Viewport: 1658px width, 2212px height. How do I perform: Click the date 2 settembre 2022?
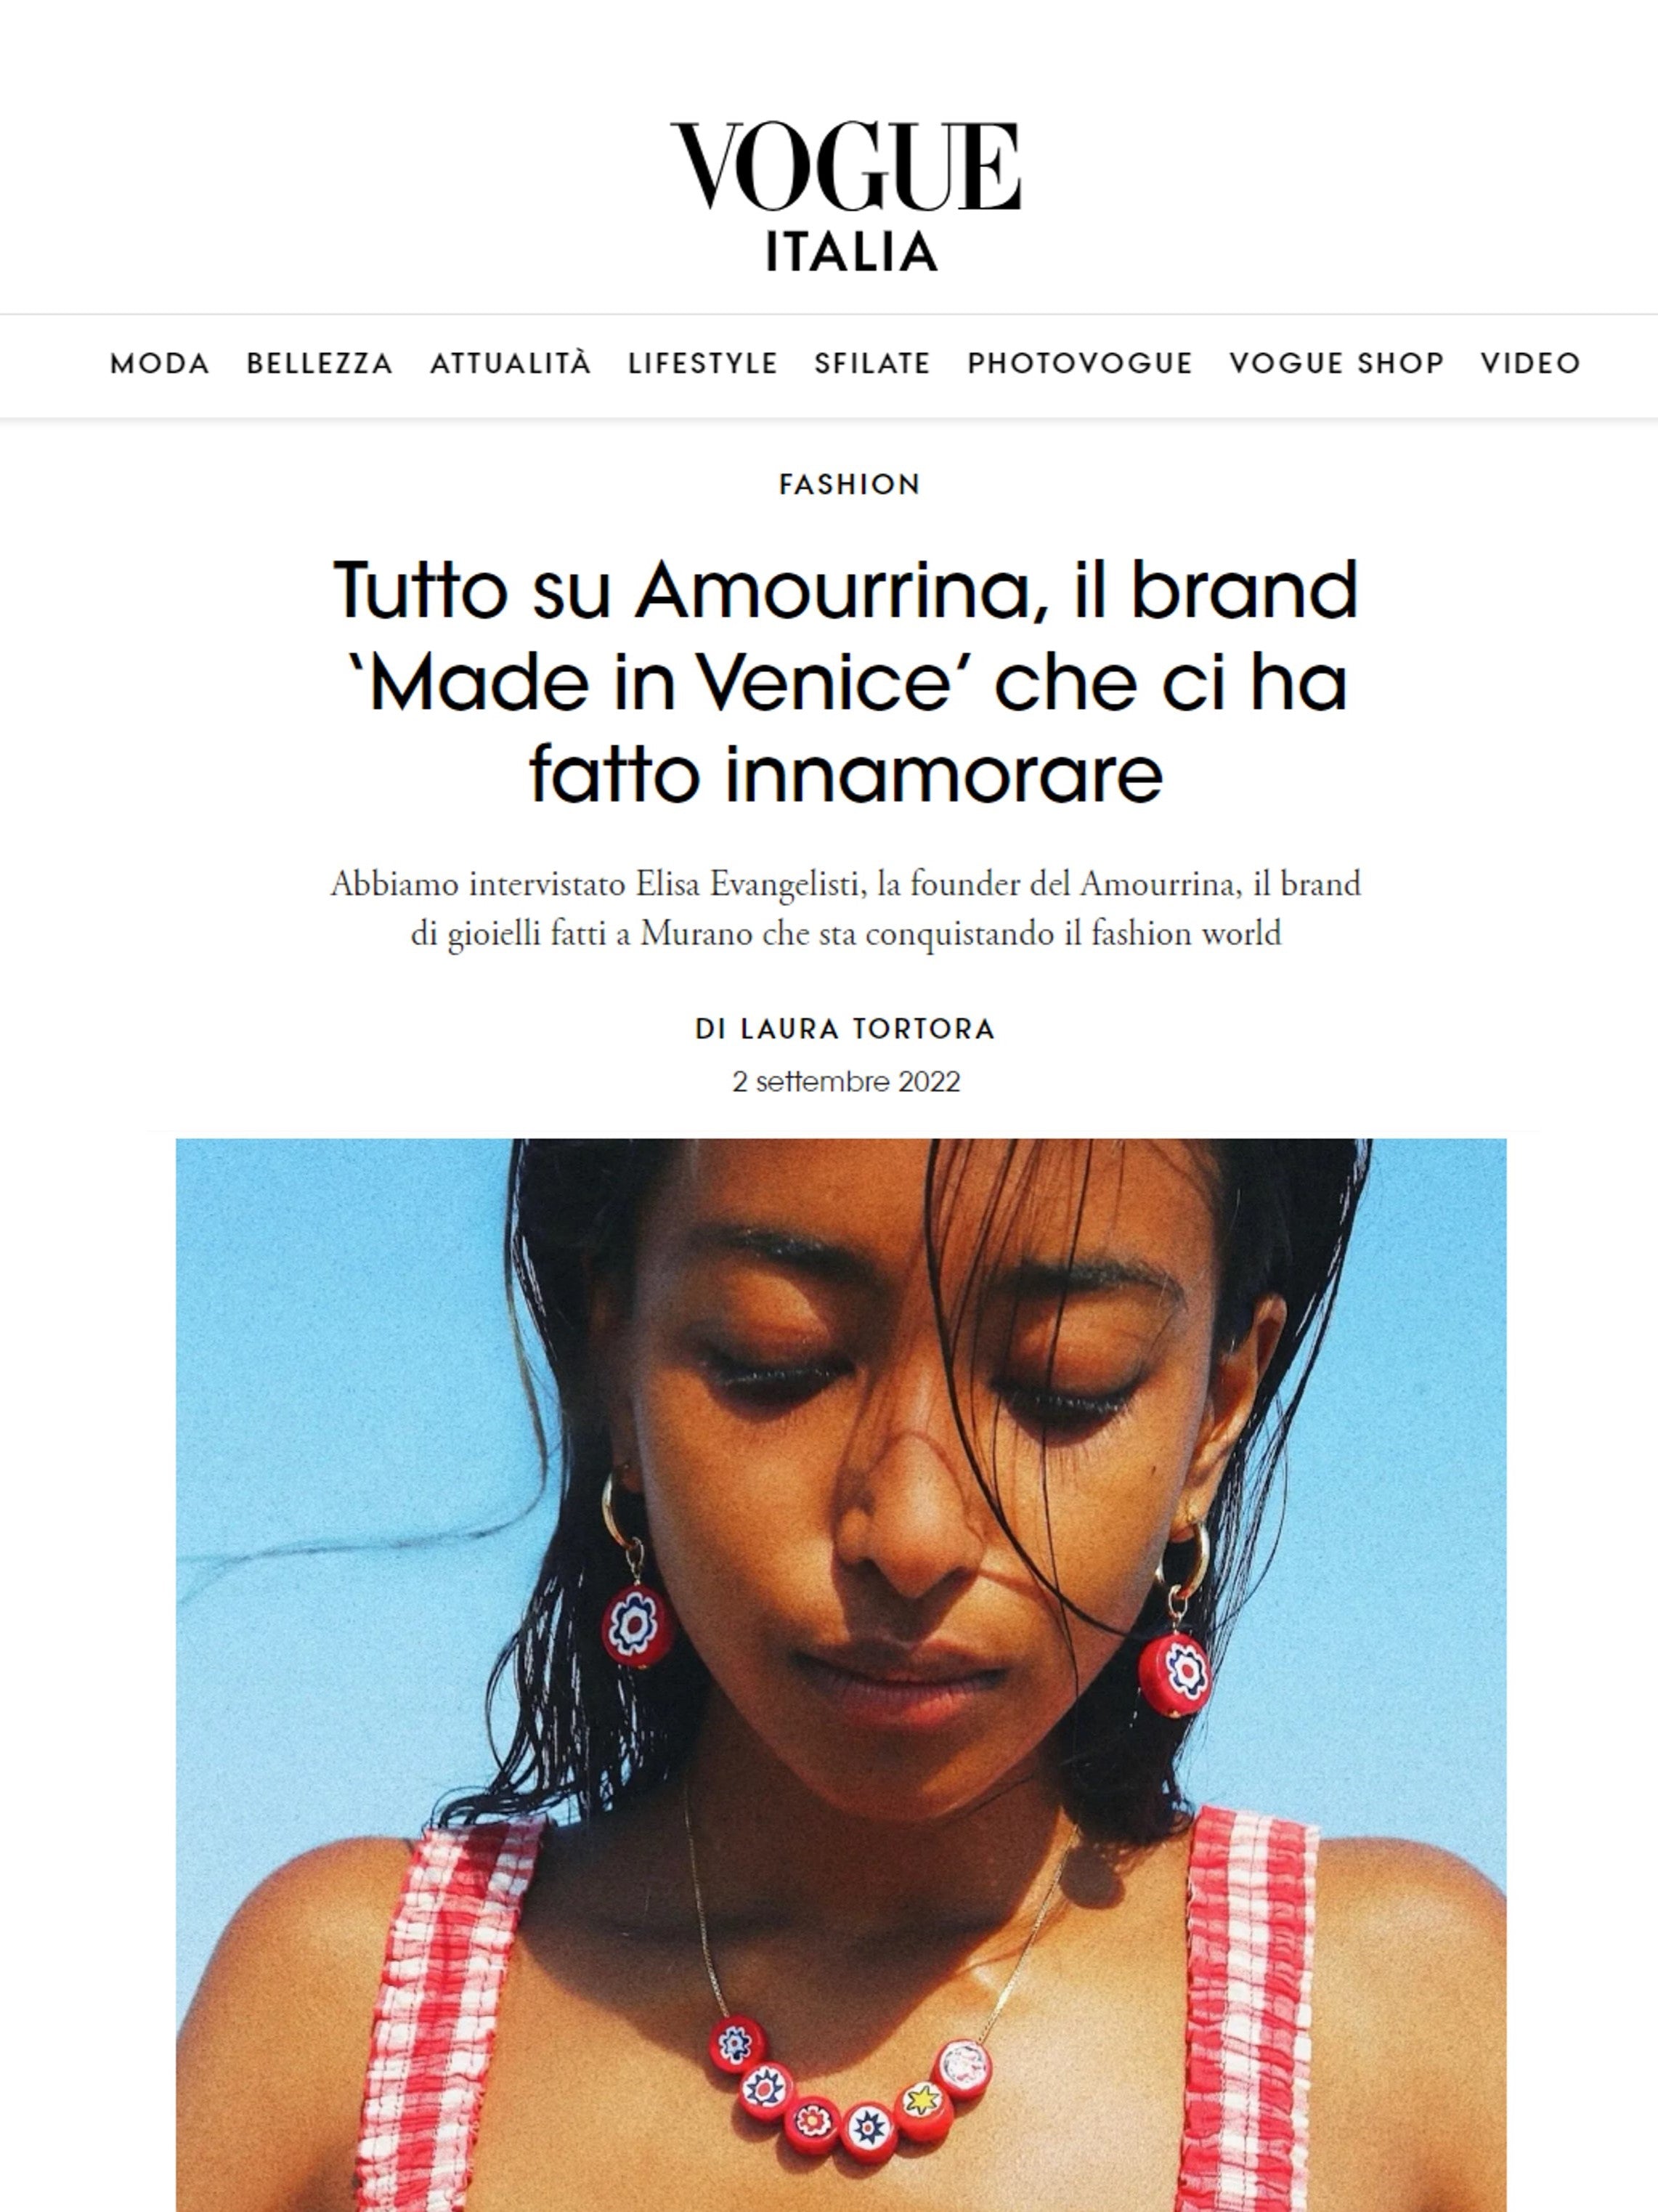(846, 1082)
